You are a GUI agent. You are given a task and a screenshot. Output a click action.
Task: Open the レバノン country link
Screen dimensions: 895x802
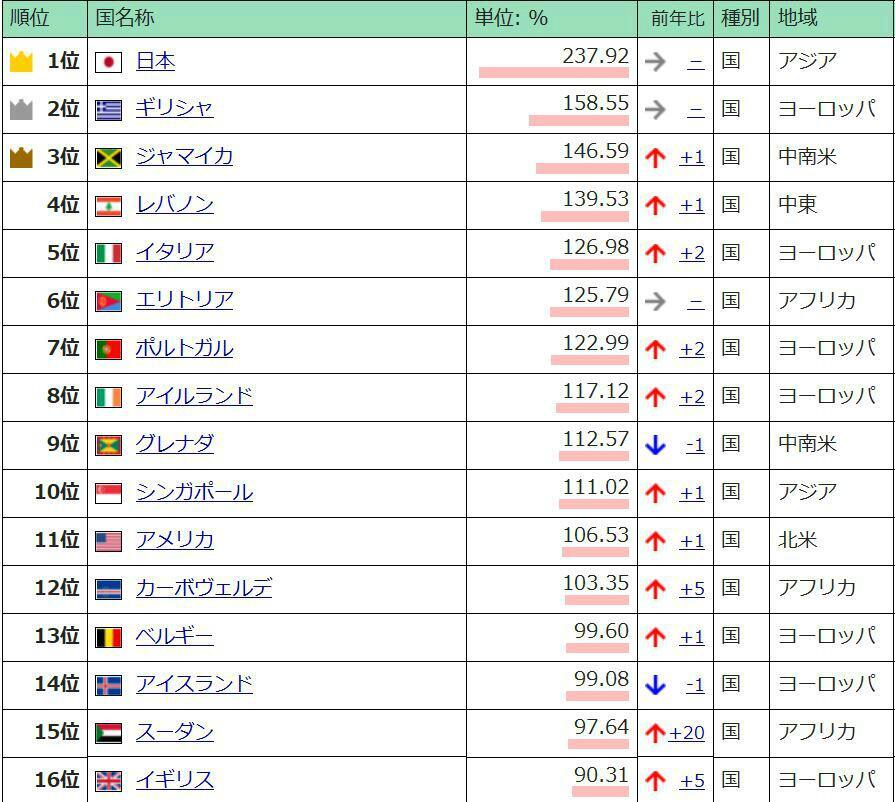pos(175,205)
